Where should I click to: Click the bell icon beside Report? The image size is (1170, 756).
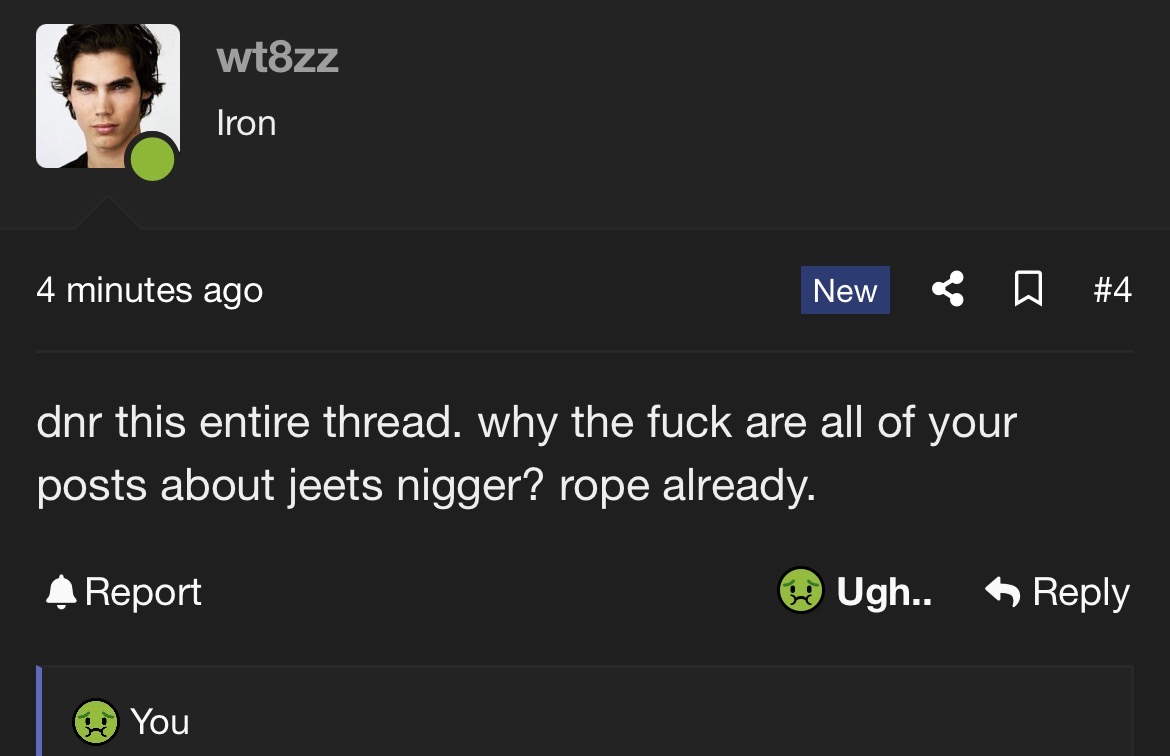[x=60, y=593]
